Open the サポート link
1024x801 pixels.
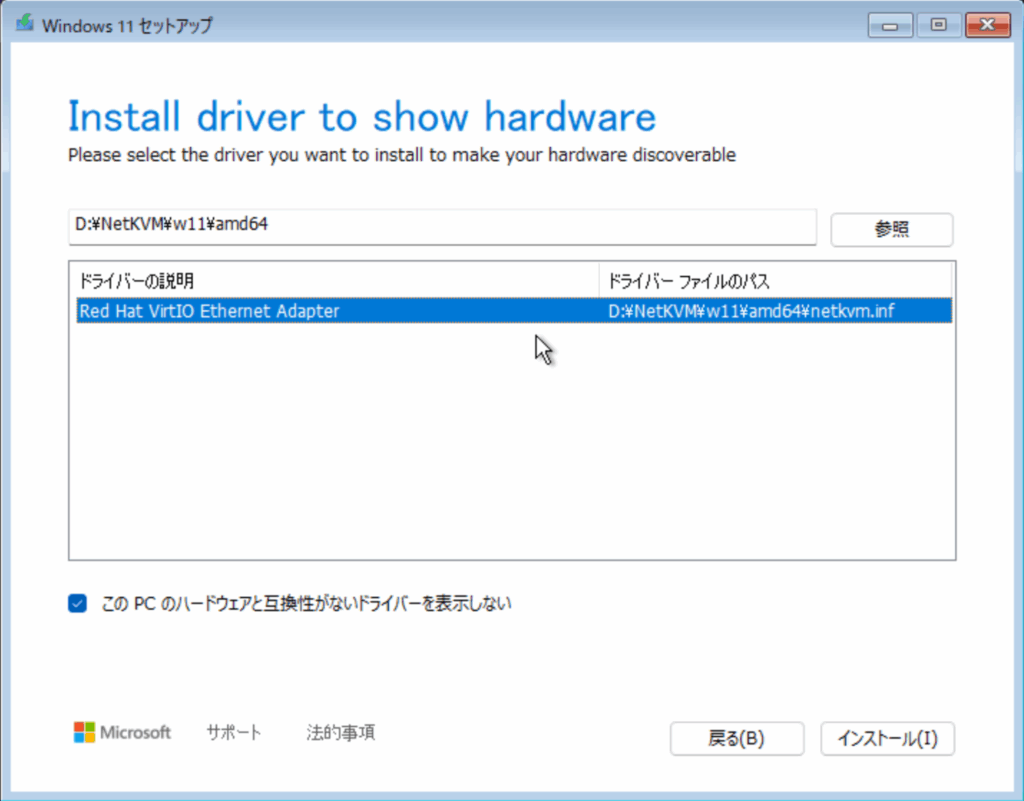pos(234,733)
